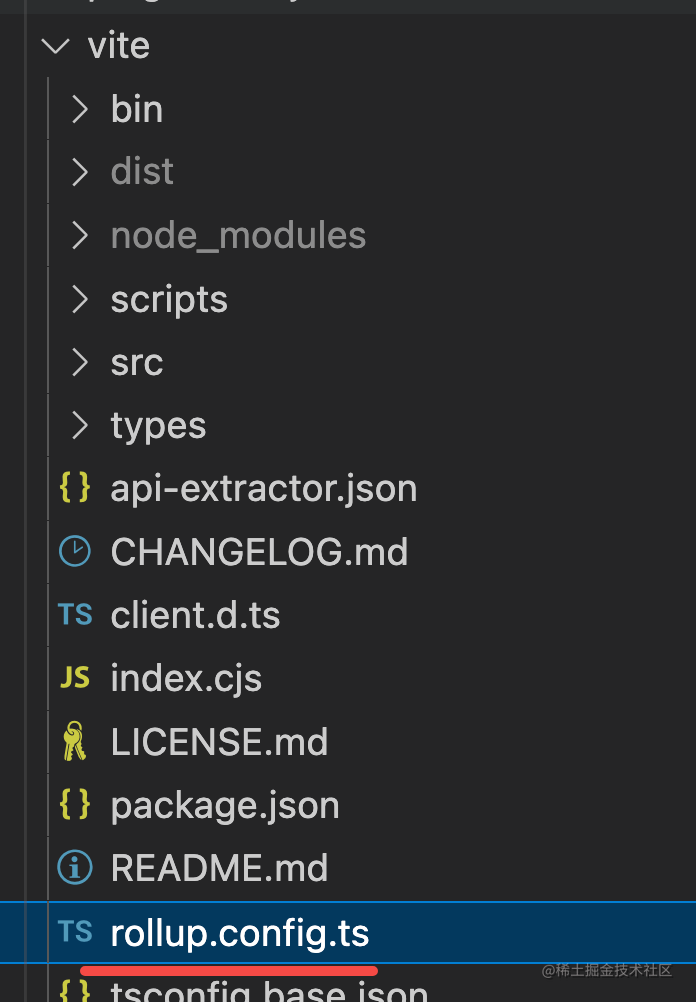Open the tsconfig.base.json file

269,992
